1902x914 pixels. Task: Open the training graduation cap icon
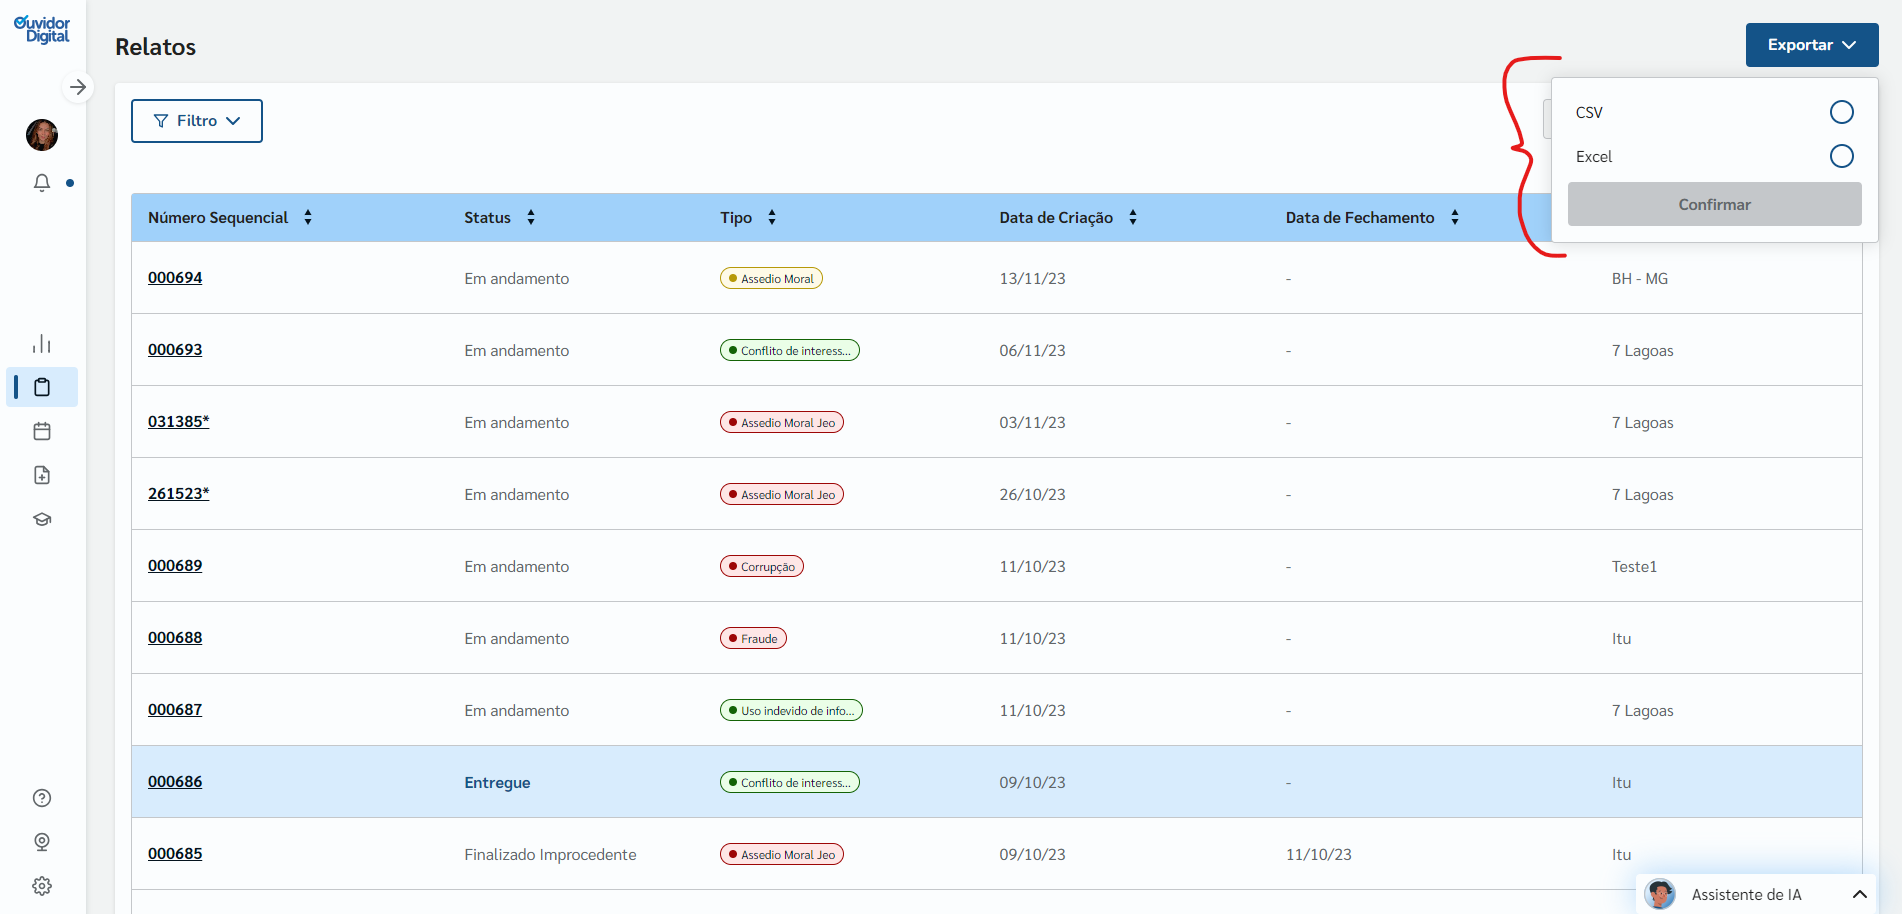click(x=42, y=519)
